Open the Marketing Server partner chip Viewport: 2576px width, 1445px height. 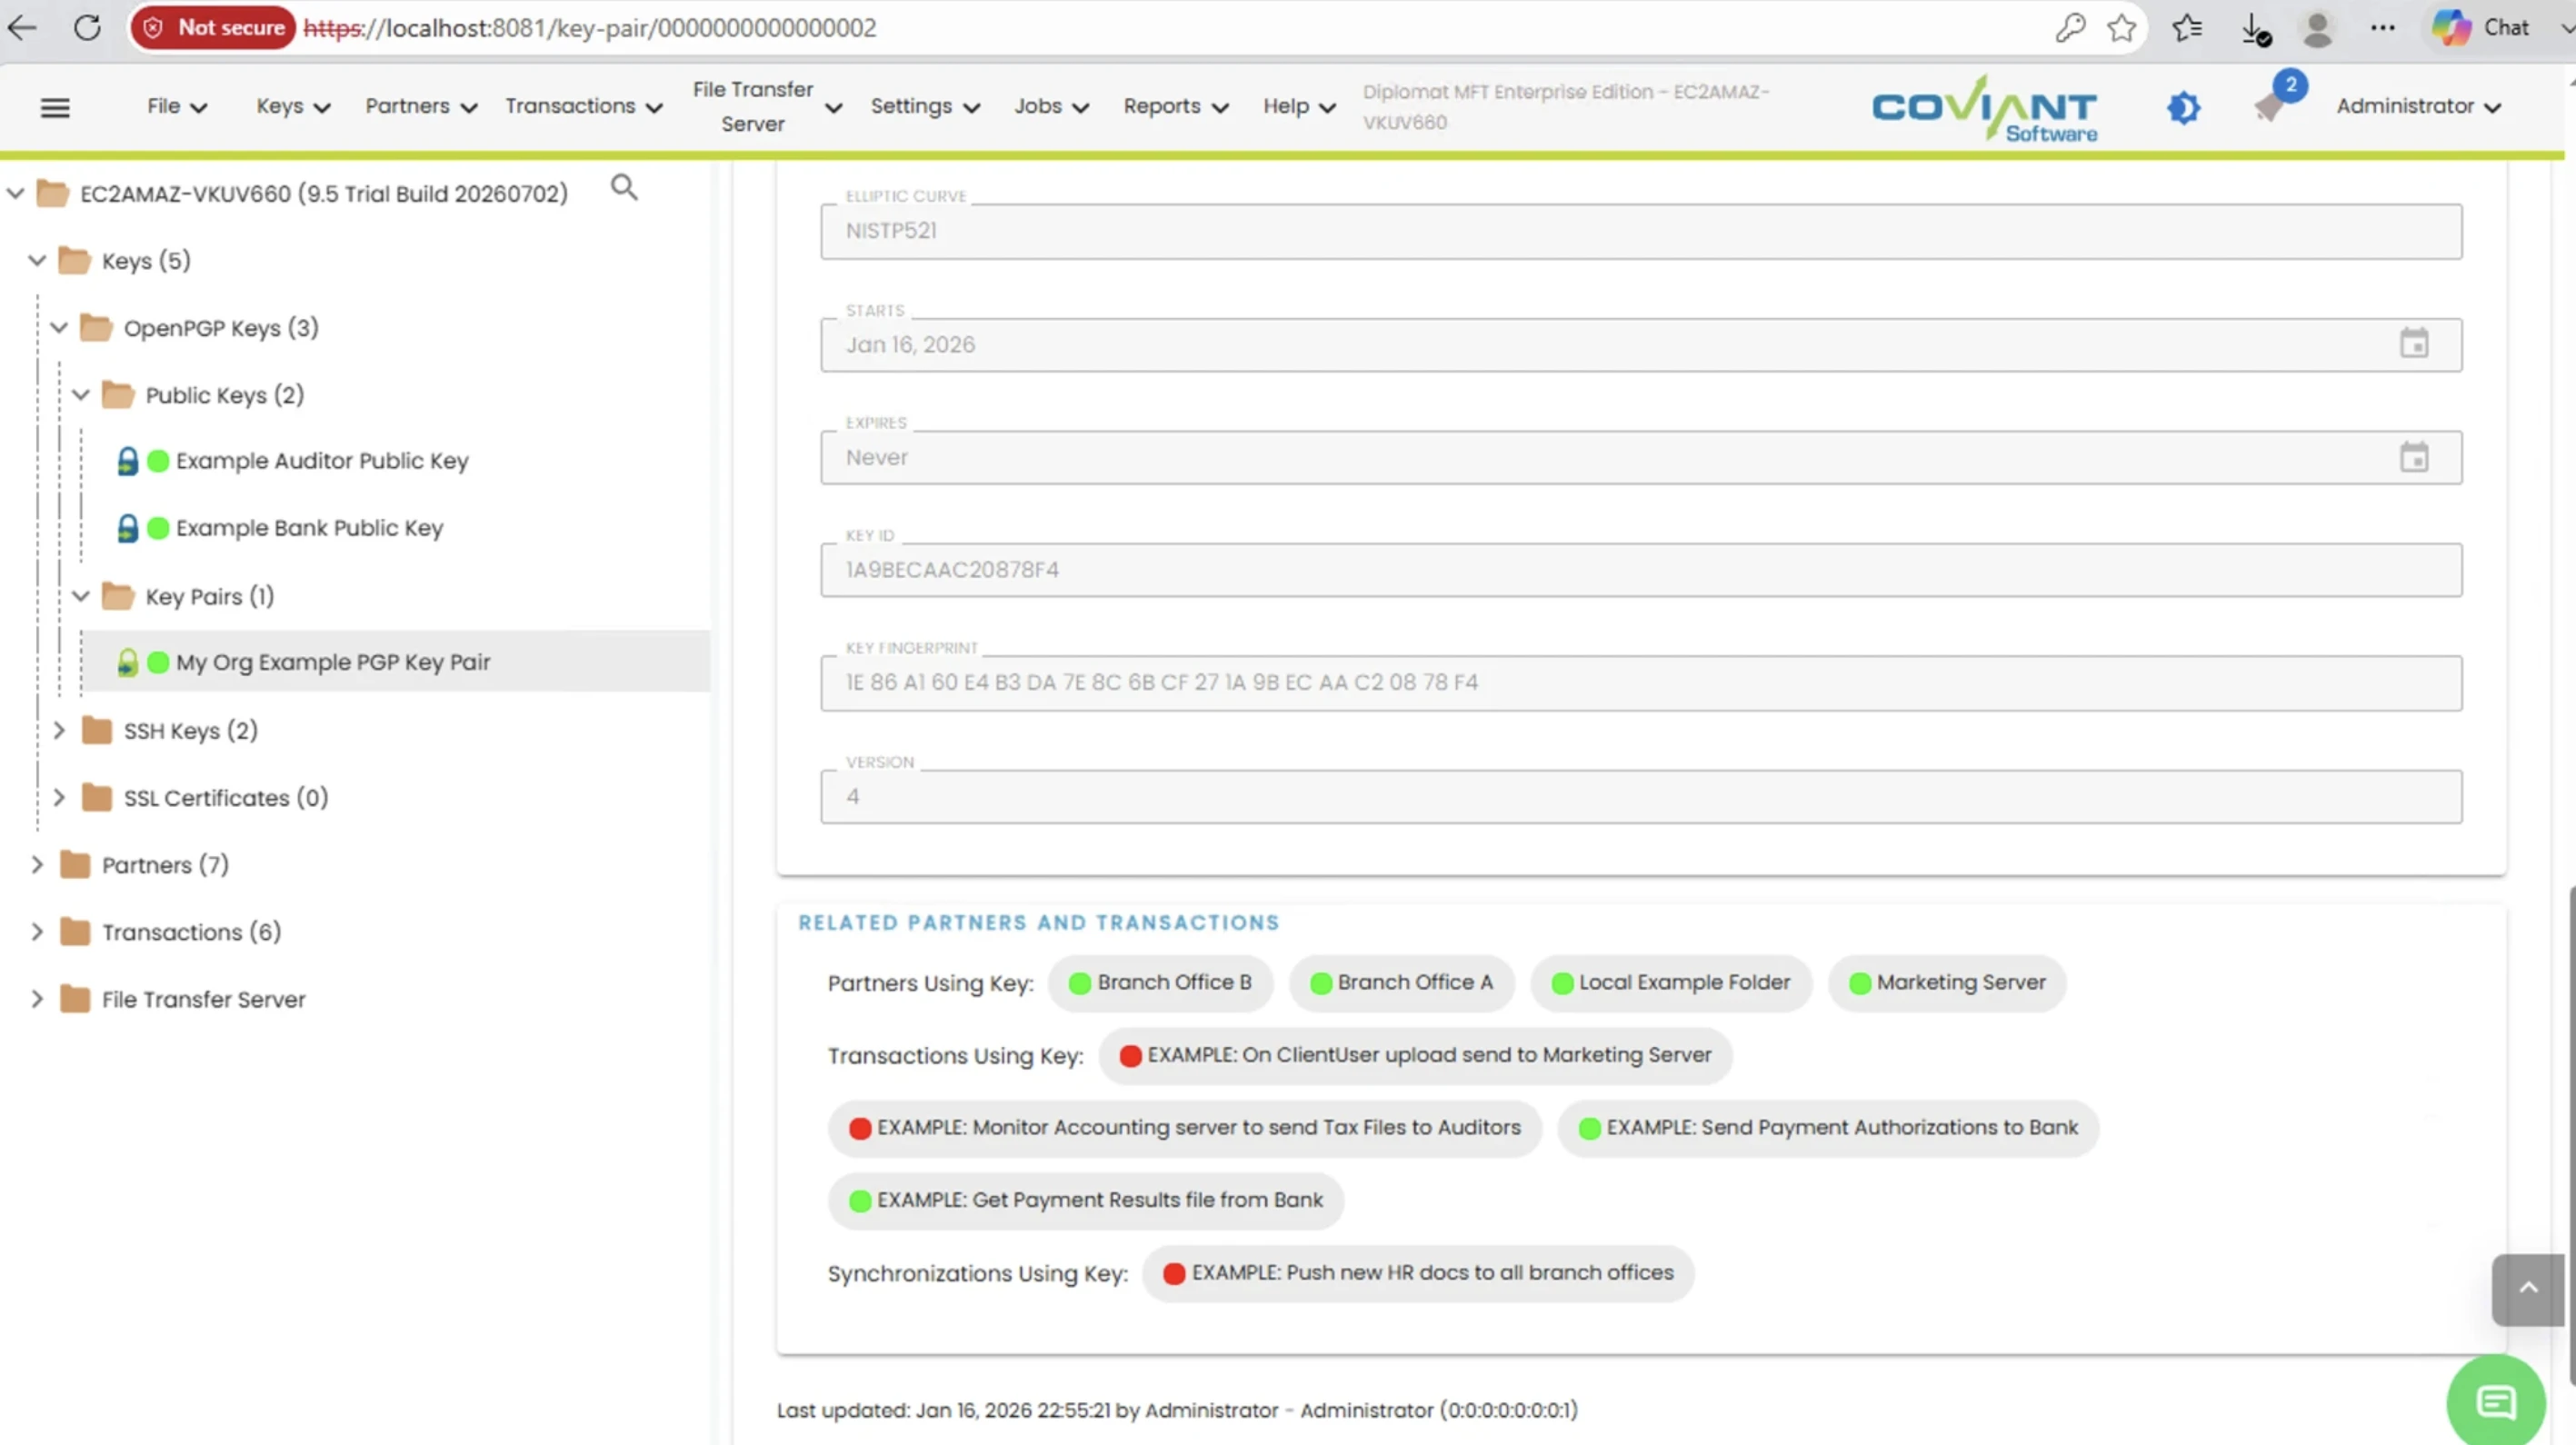1948,983
